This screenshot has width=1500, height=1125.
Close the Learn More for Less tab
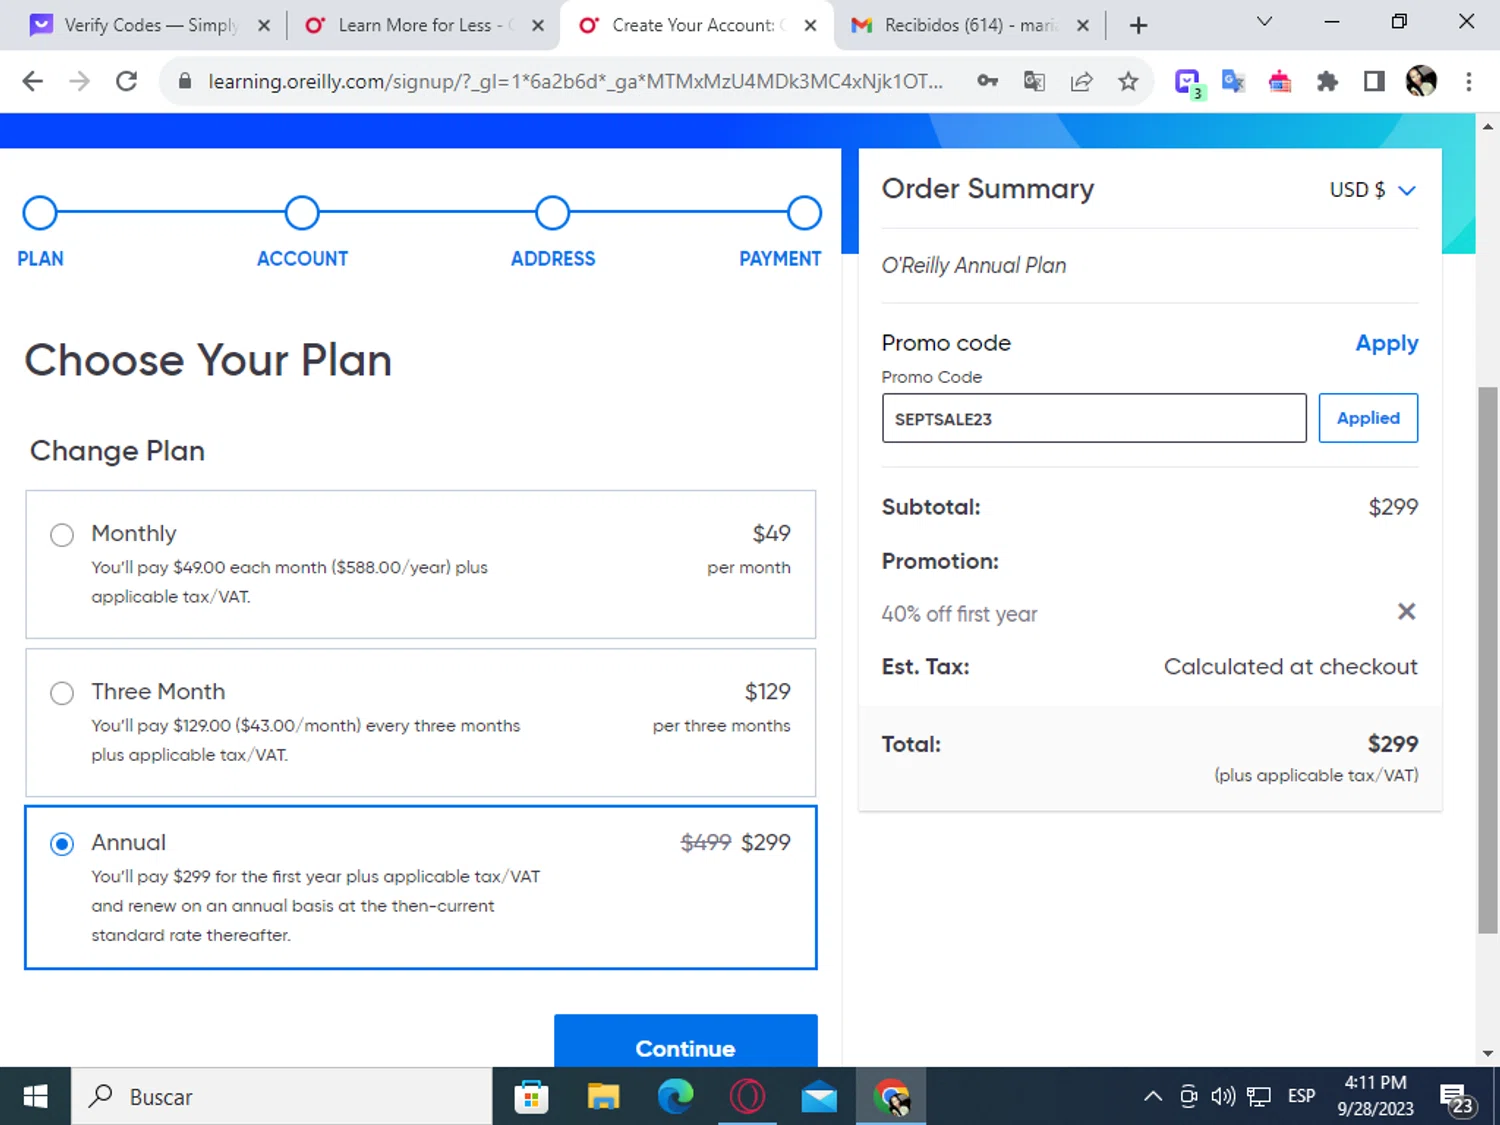click(x=538, y=25)
